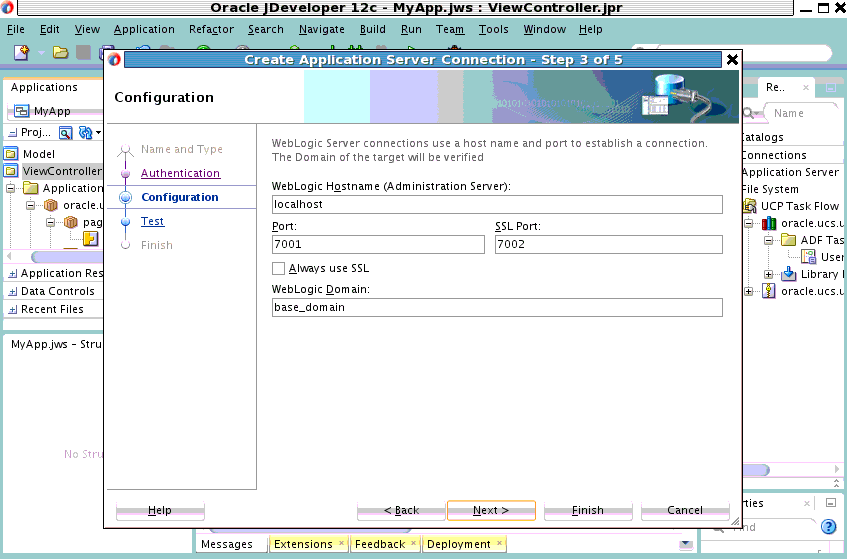Toggle the Always use SSL checkbox
Image resolution: width=847 pixels, height=559 pixels.
tap(278, 268)
